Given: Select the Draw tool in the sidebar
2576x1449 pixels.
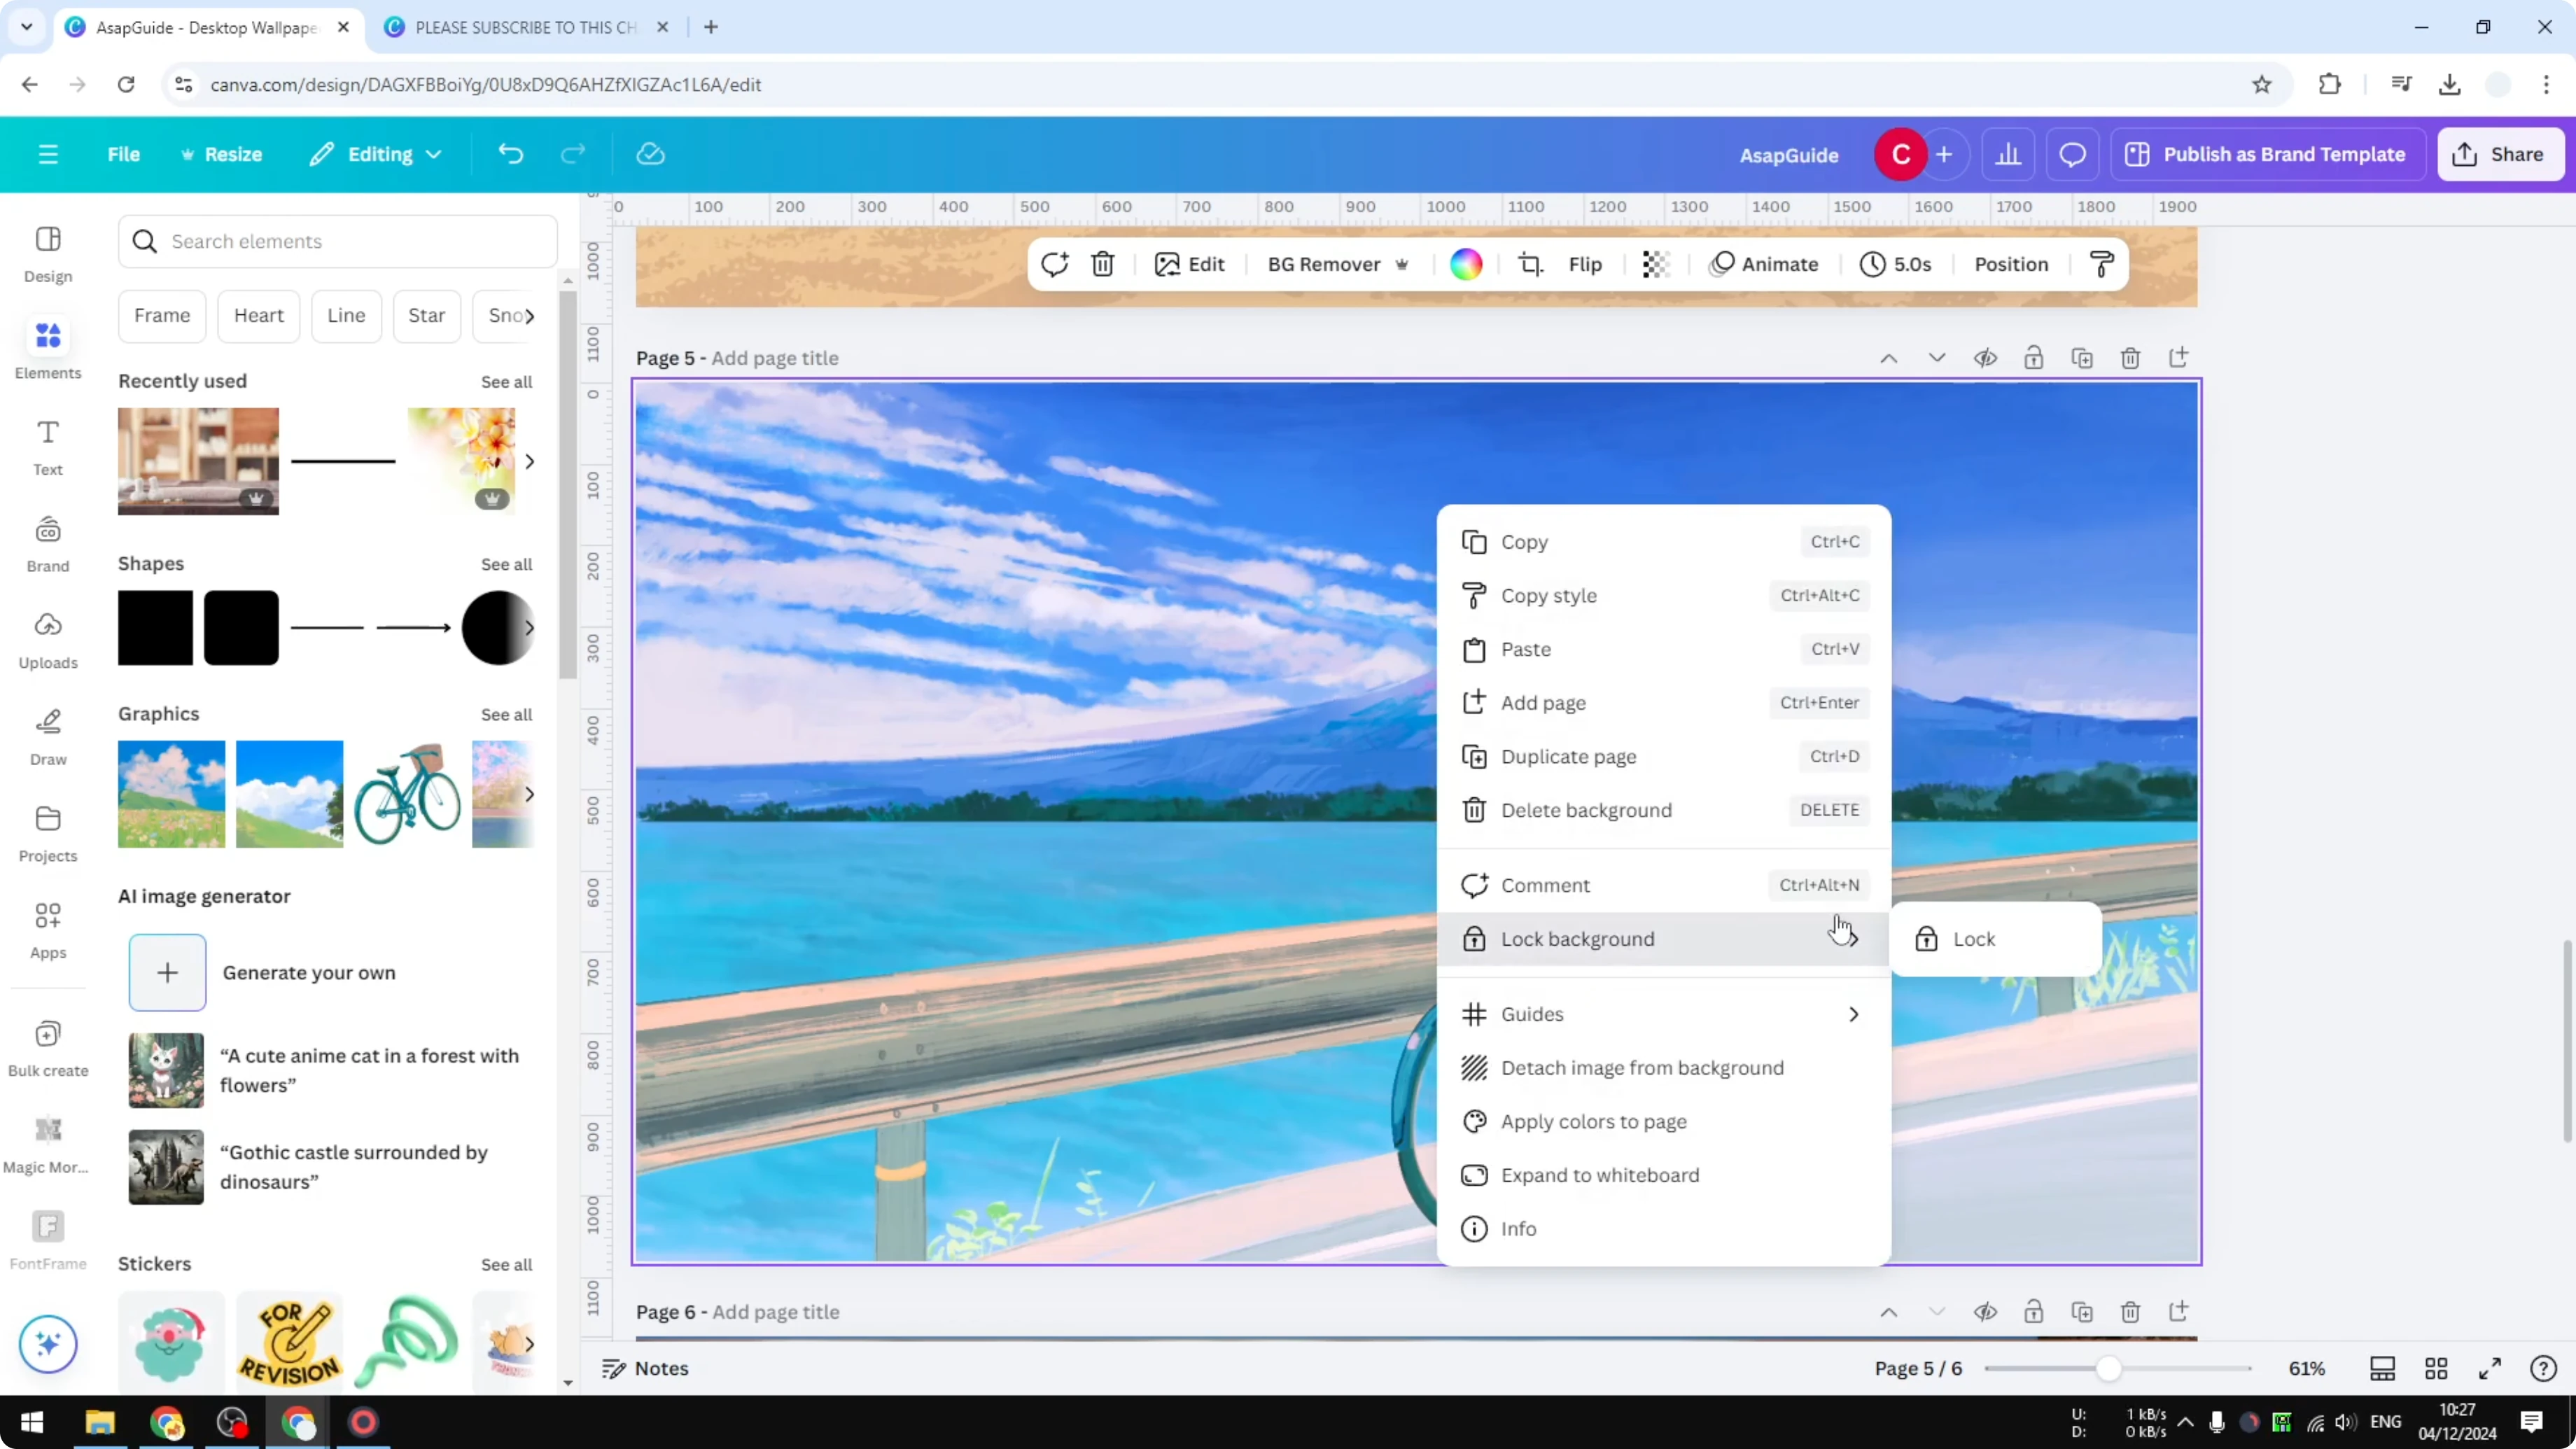Looking at the screenshot, I should pos(47,736).
